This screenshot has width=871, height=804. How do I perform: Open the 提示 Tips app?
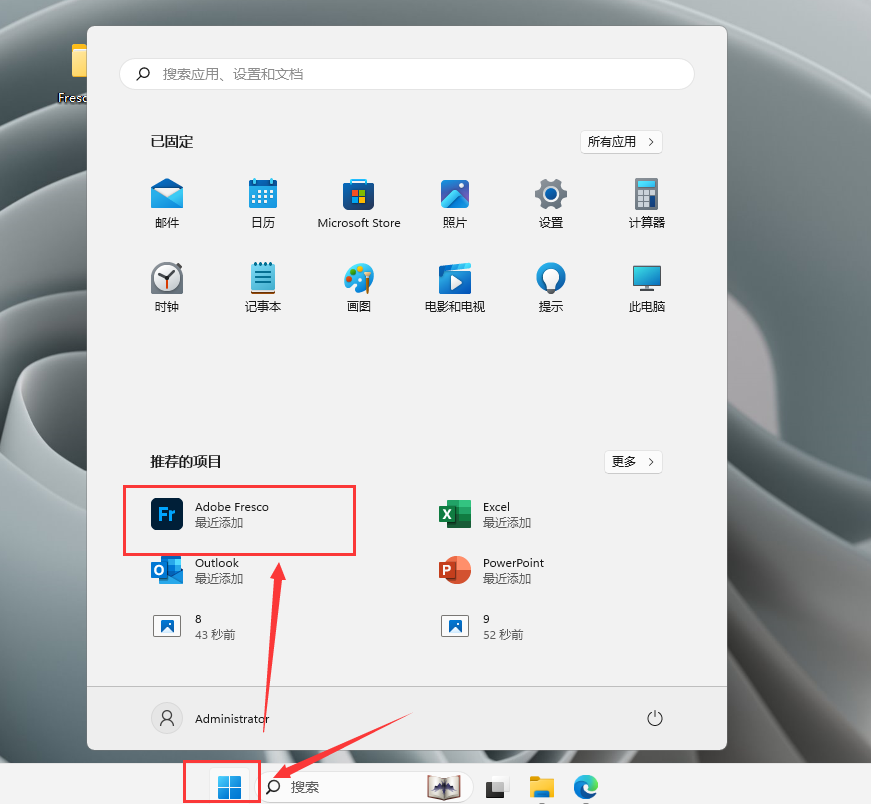[x=551, y=287]
